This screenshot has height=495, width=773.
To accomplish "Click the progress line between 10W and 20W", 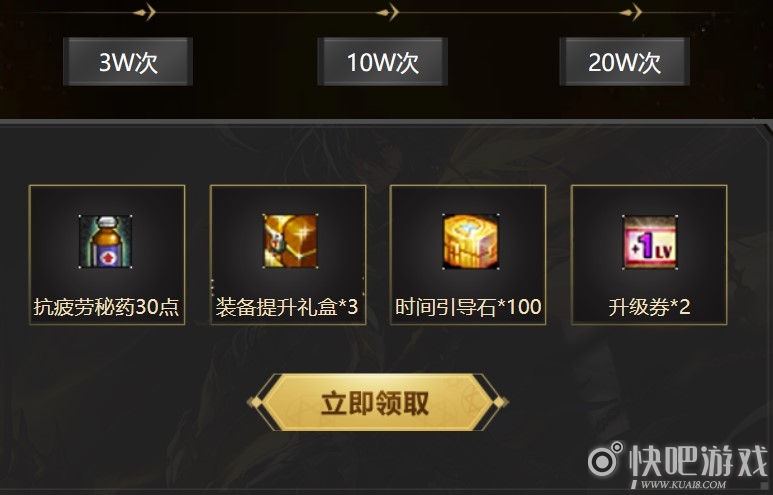I will tap(509, 12).
